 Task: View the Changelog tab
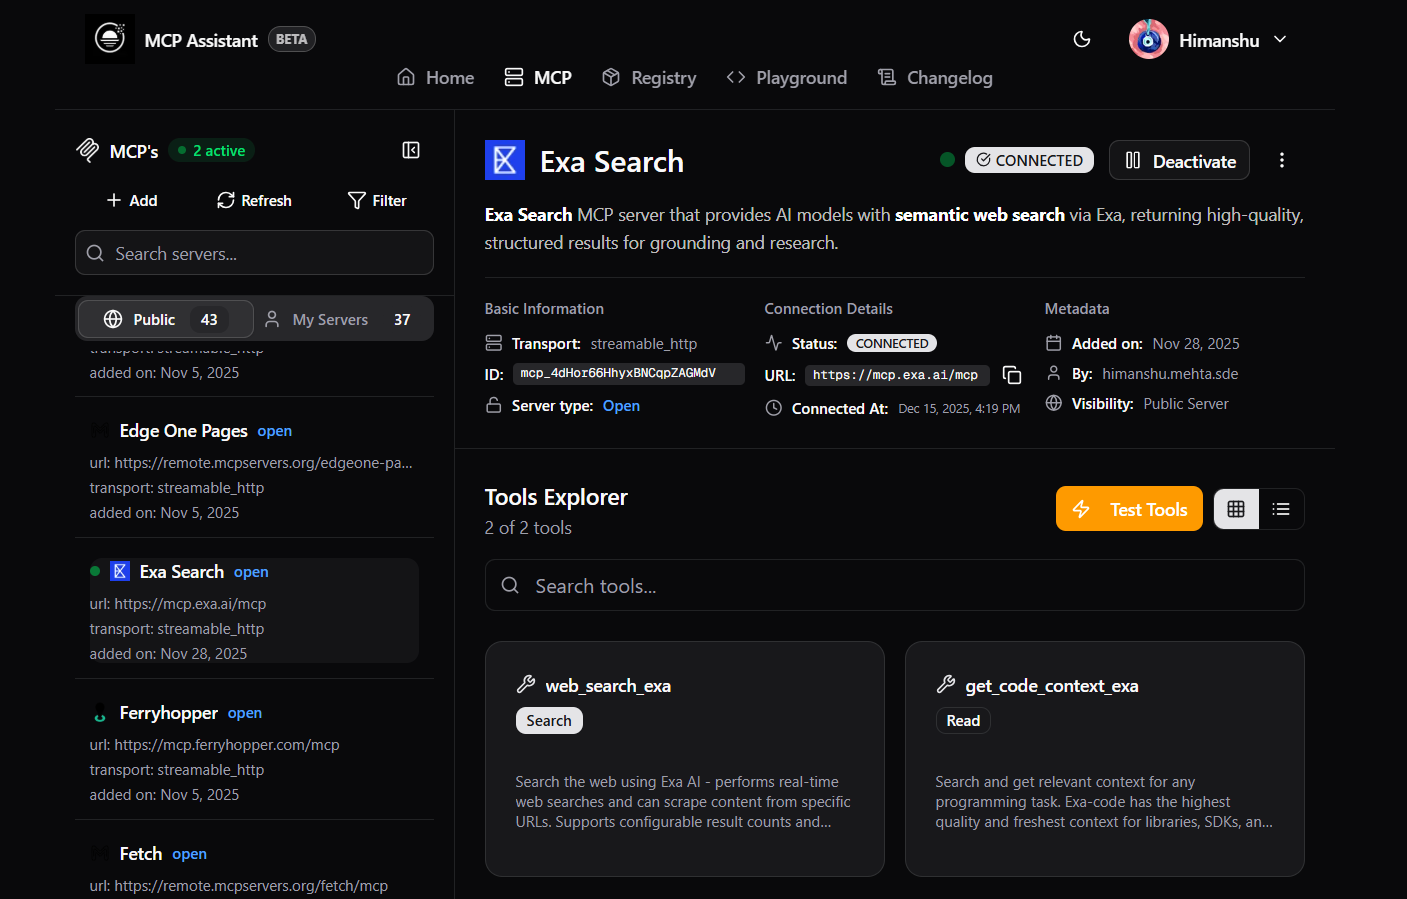click(x=935, y=77)
